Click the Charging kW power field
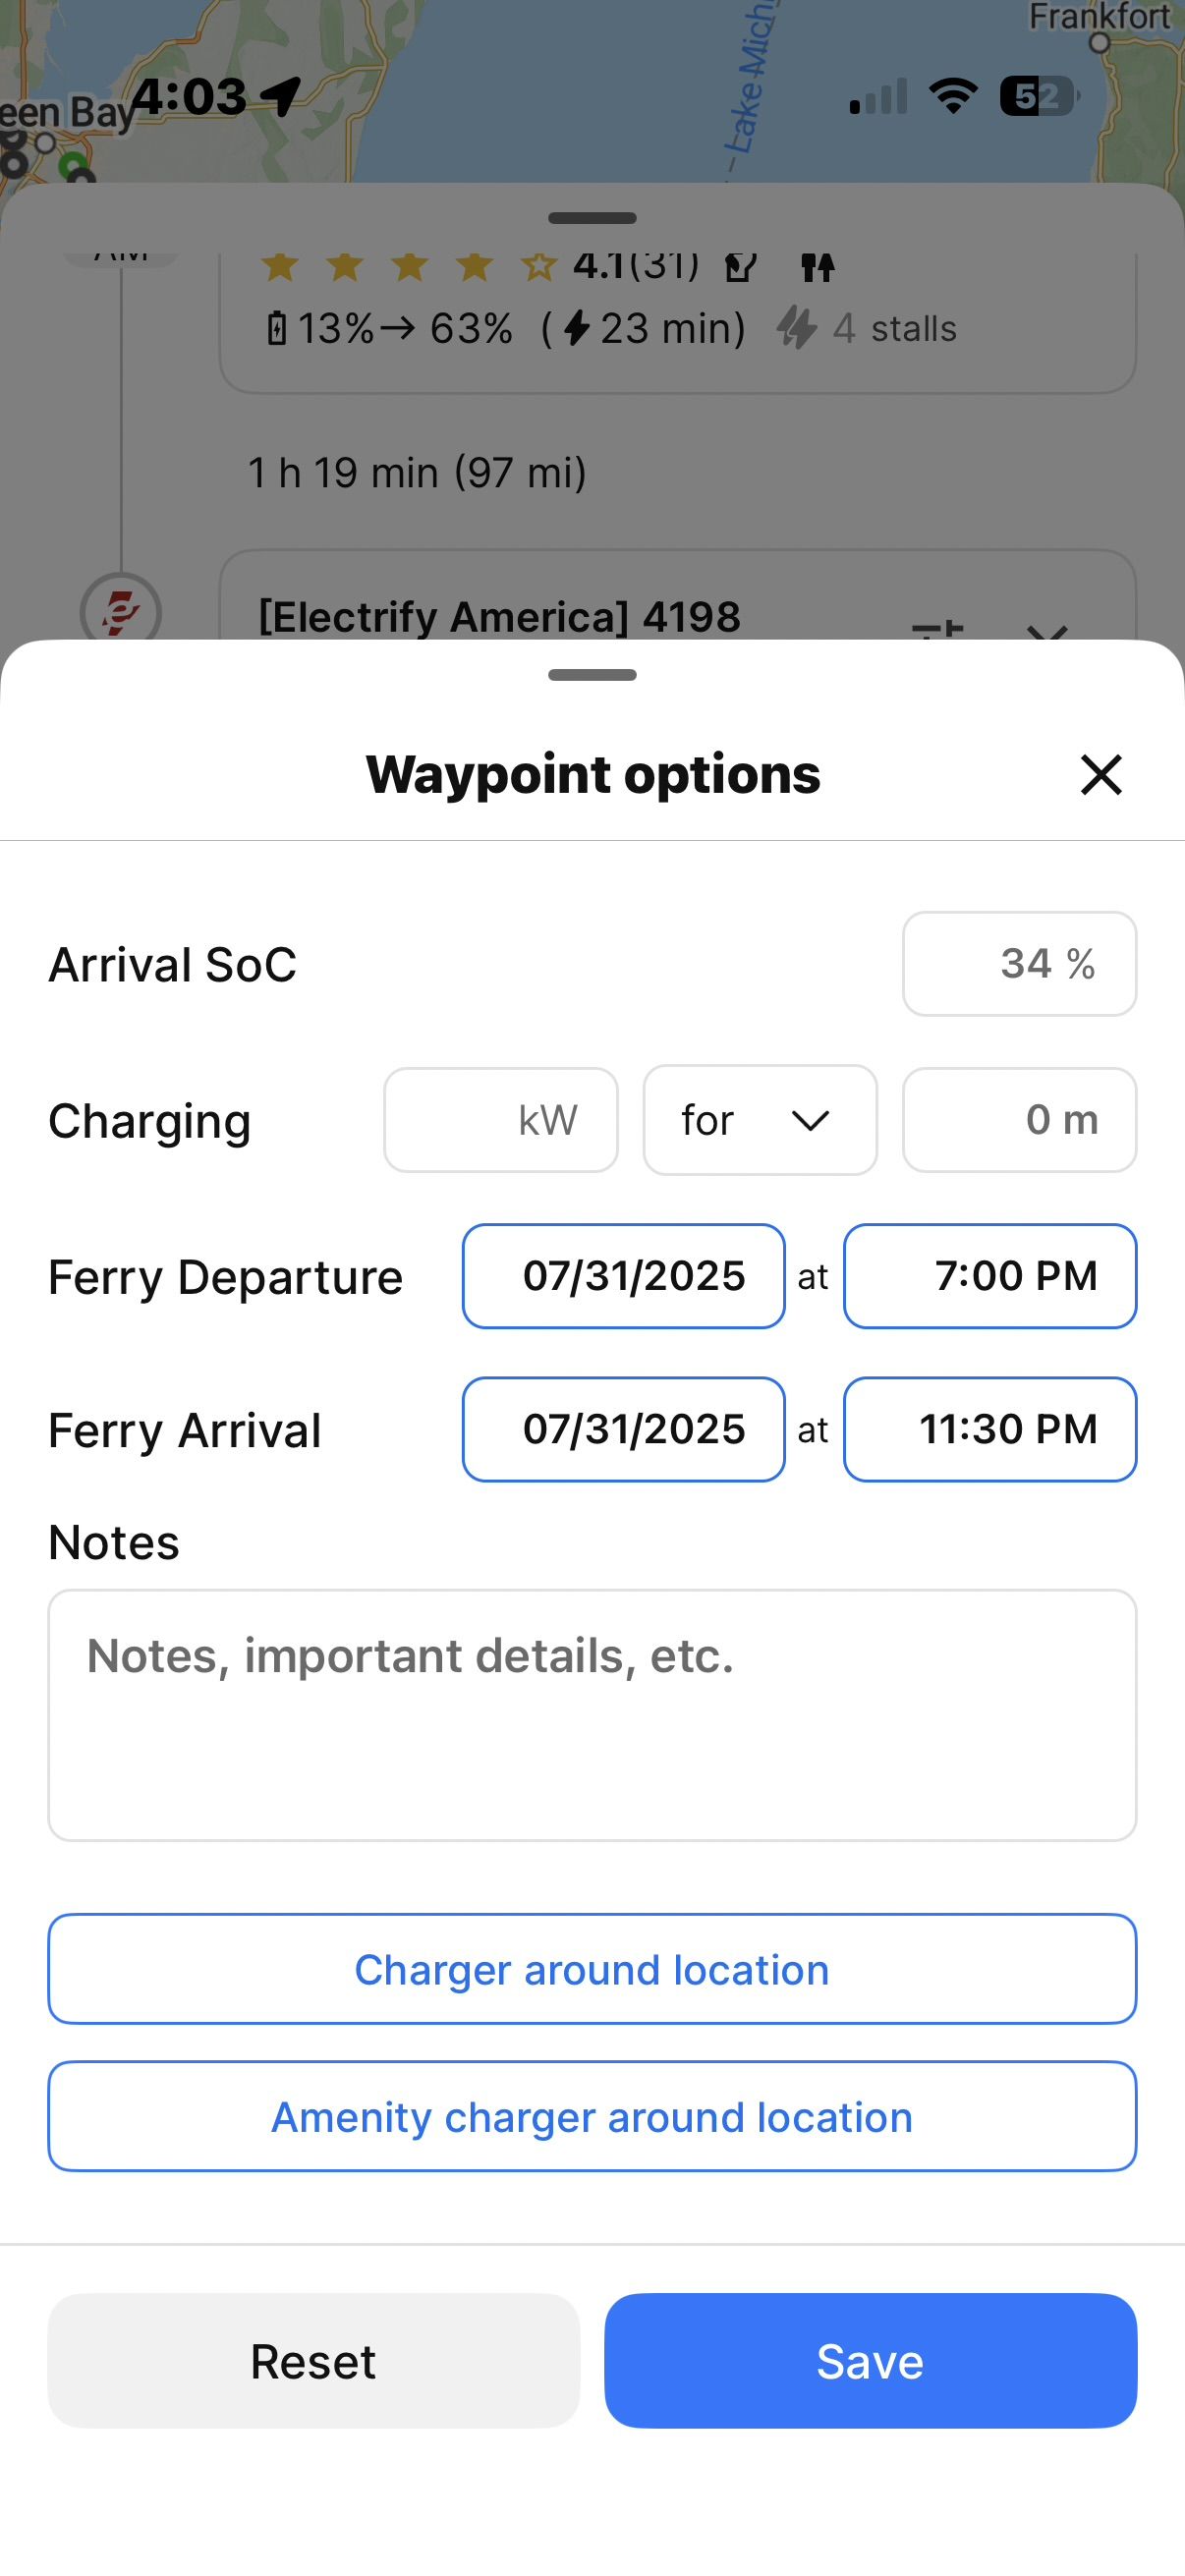The height and width of the screenshot is (2576, 1185). pos(501,1120)
